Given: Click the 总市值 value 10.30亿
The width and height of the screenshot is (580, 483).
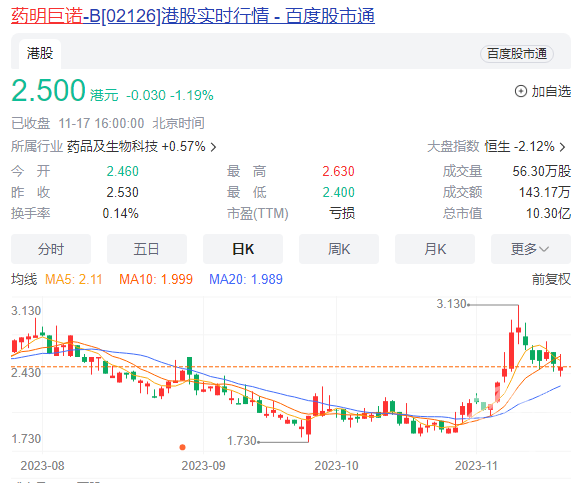Looking at the screenshot, I should [548, 213].
